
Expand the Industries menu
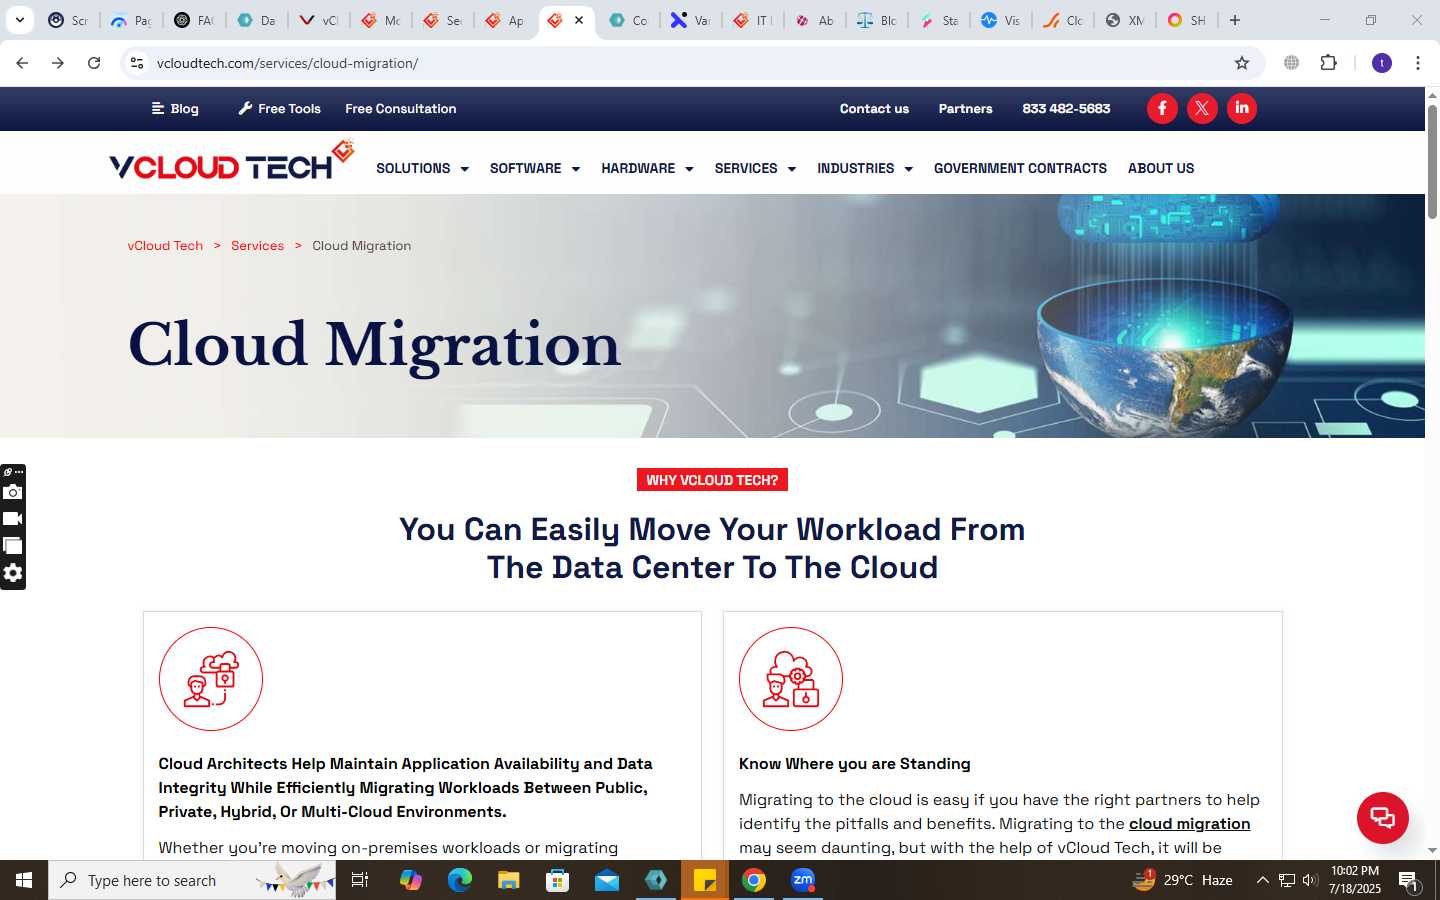pyautogui.click(x=865, y=168)
